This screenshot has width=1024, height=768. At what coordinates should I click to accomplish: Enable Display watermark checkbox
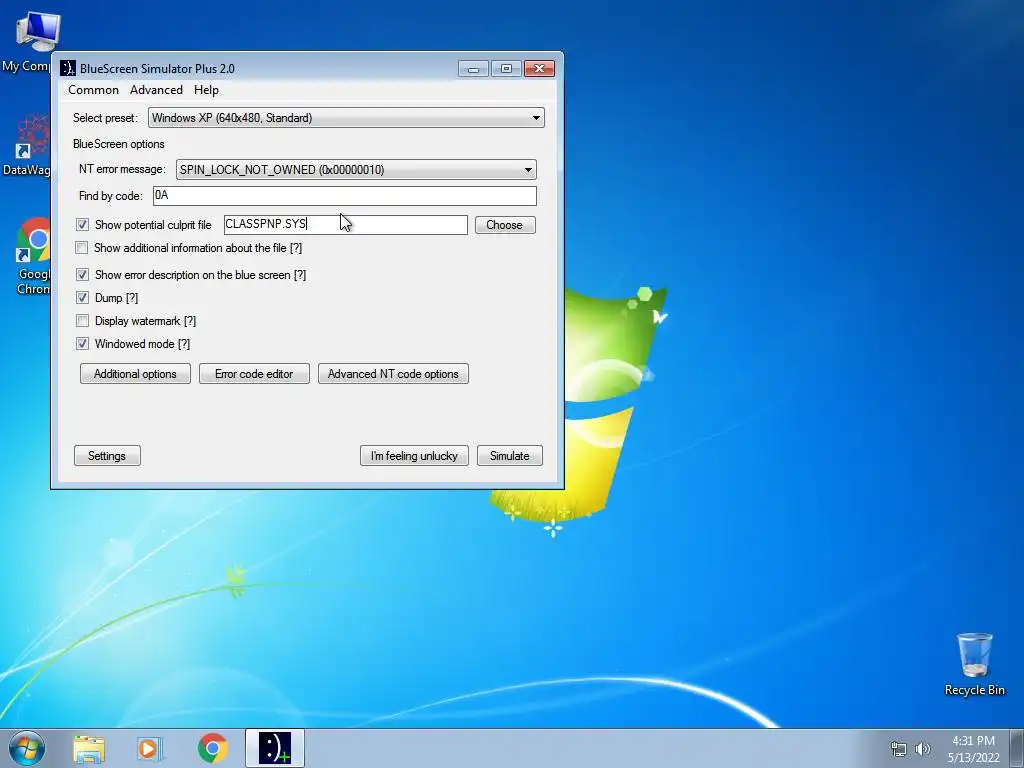point(82,321)
